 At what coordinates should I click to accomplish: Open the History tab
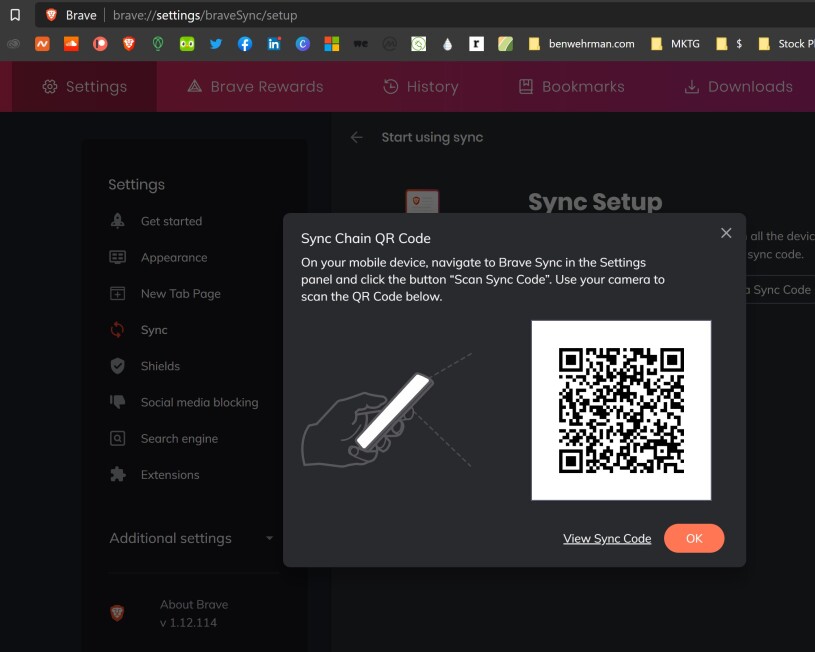coord(420,86)
